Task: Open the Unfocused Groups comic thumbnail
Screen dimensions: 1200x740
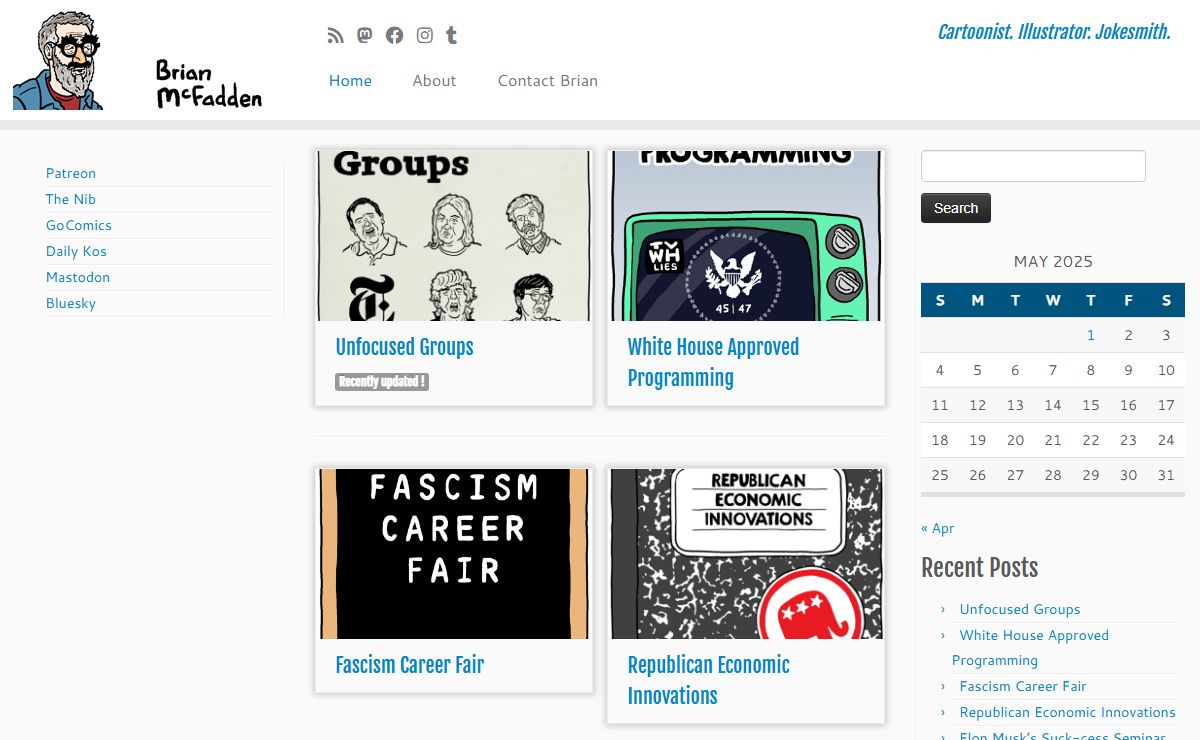Action: pyautogui.click(x=454, y=236)
